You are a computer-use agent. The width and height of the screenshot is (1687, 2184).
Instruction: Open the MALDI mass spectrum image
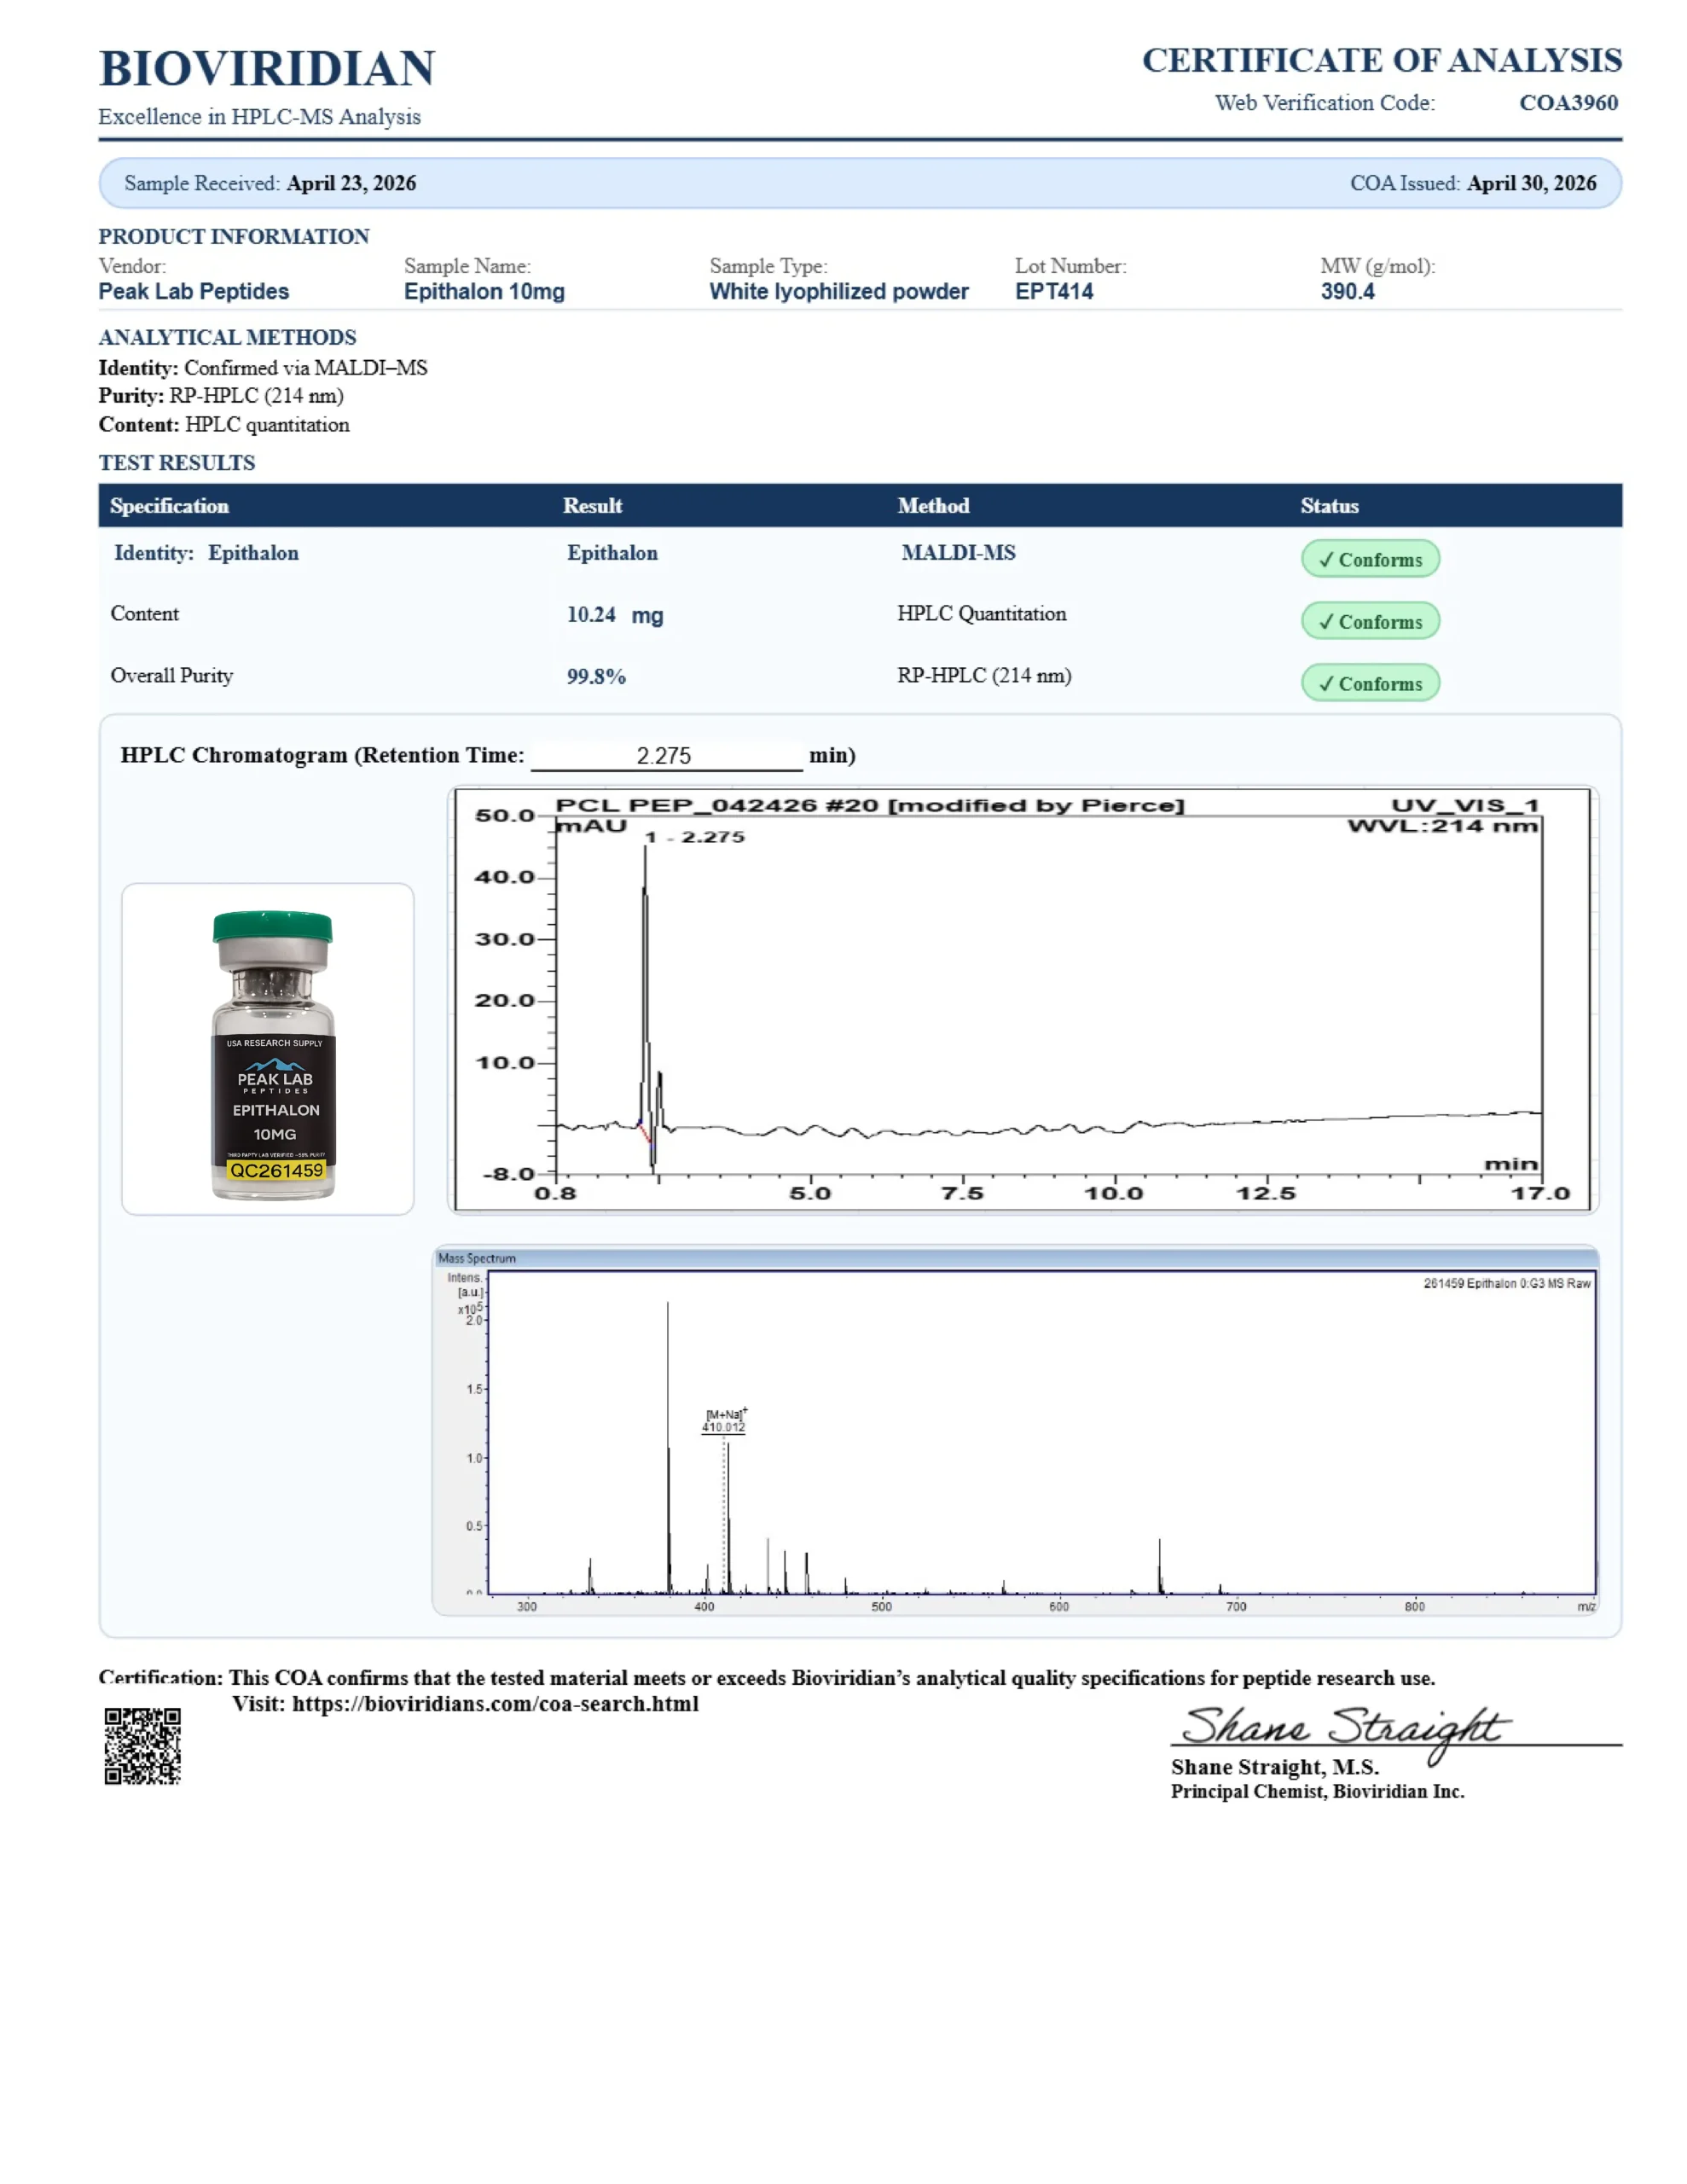click(1015, 1430)
